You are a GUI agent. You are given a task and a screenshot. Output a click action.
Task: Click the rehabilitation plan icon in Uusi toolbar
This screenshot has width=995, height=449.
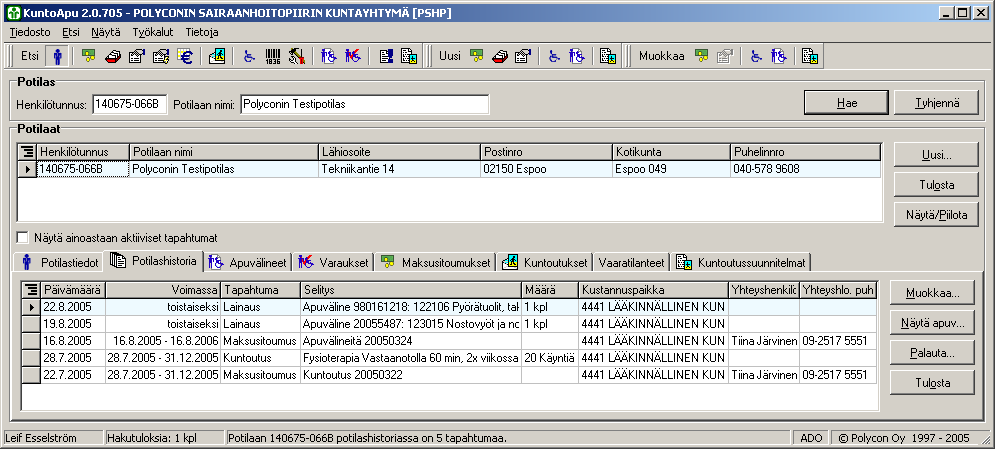click(609, 56)
